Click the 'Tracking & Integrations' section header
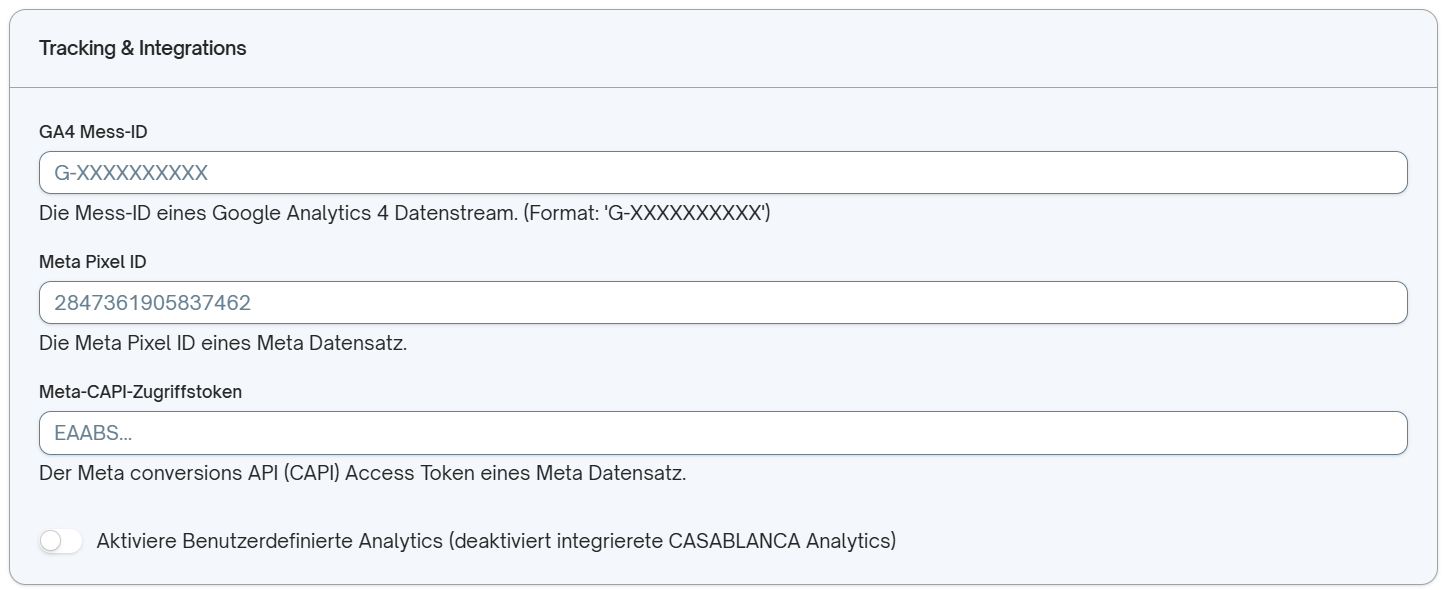Image resolution: width=1444 pixels, height=590 pixels. (x=143, y=48)
